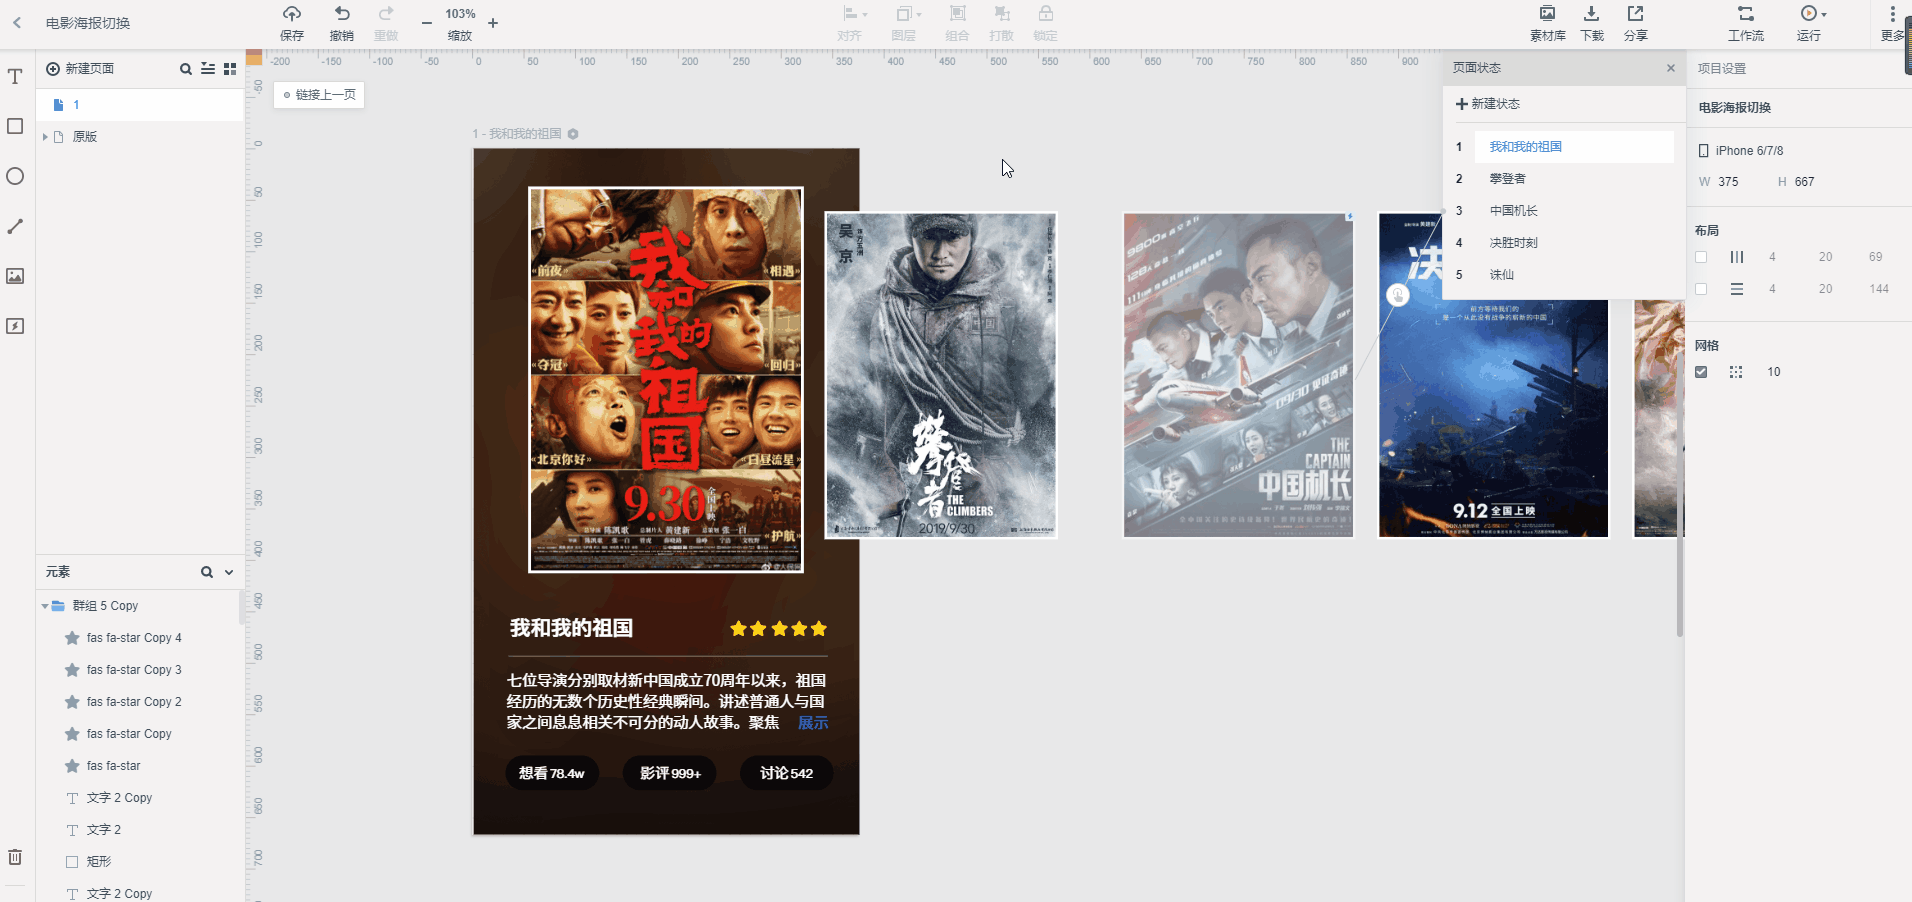1912x902 pixels.
Task: Close the 页面状态 panel
Action: (1670, 68)
